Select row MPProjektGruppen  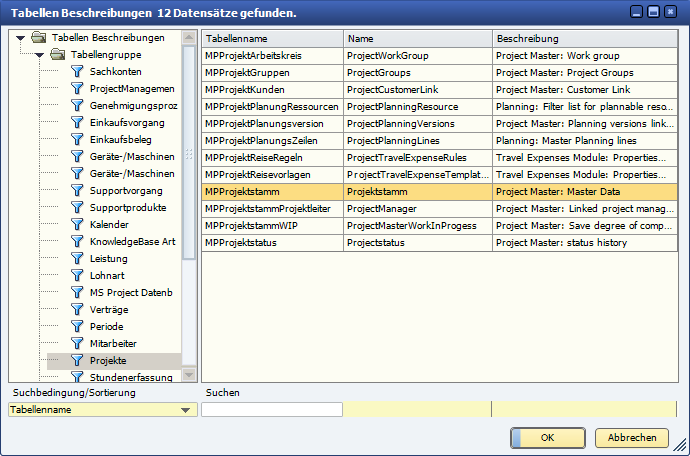point(440,73)
